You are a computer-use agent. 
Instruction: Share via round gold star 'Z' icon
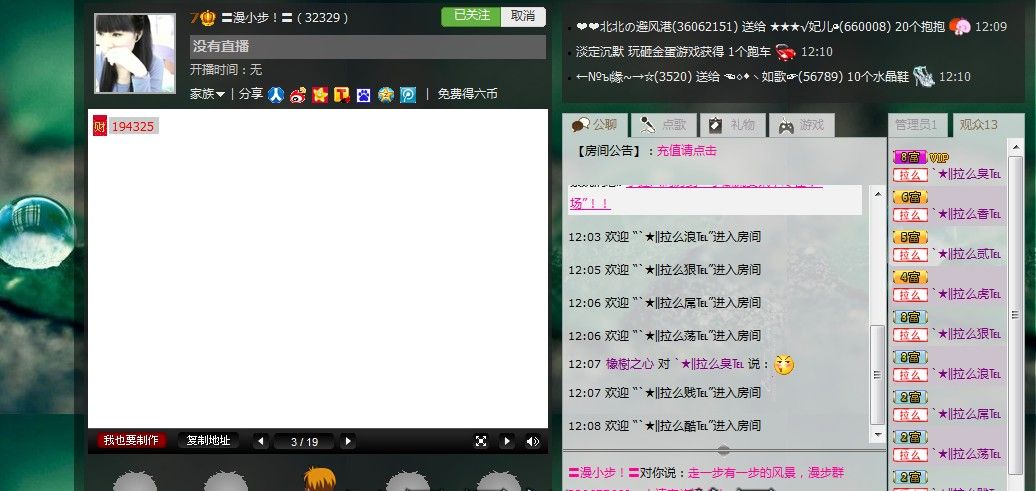point(386,95)
